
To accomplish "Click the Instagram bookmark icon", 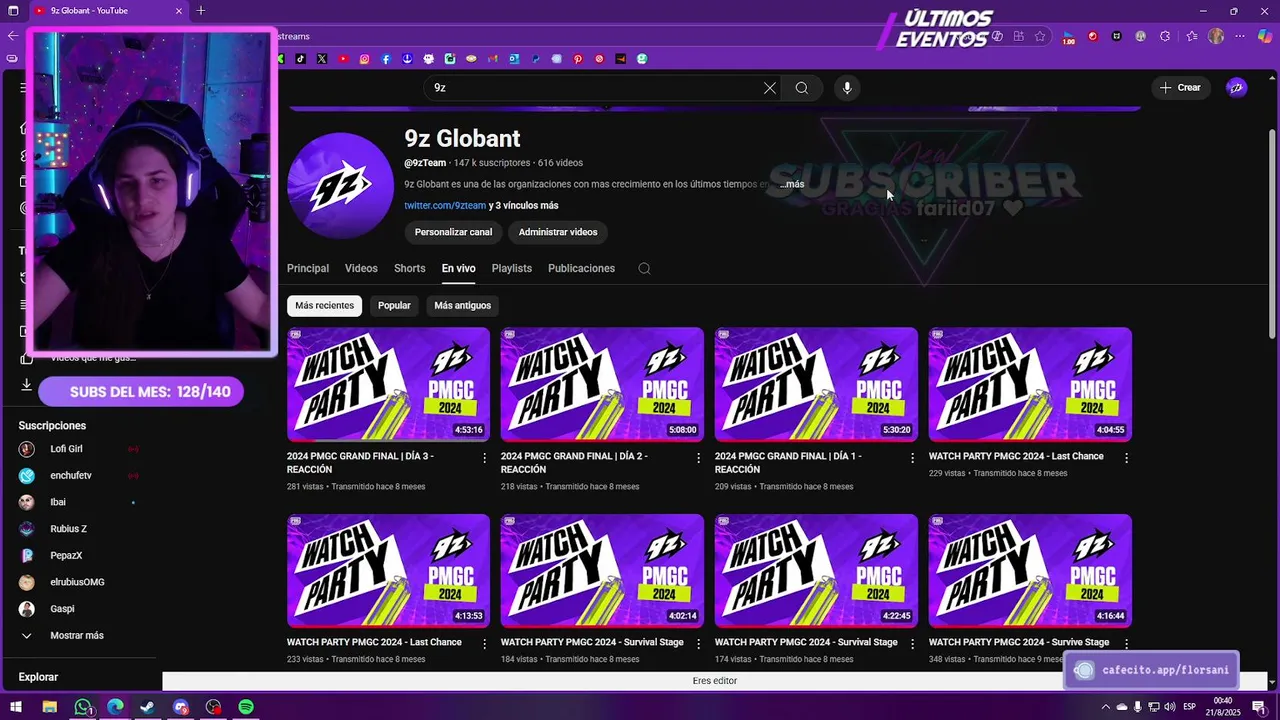I will click(x=364, y=59).
